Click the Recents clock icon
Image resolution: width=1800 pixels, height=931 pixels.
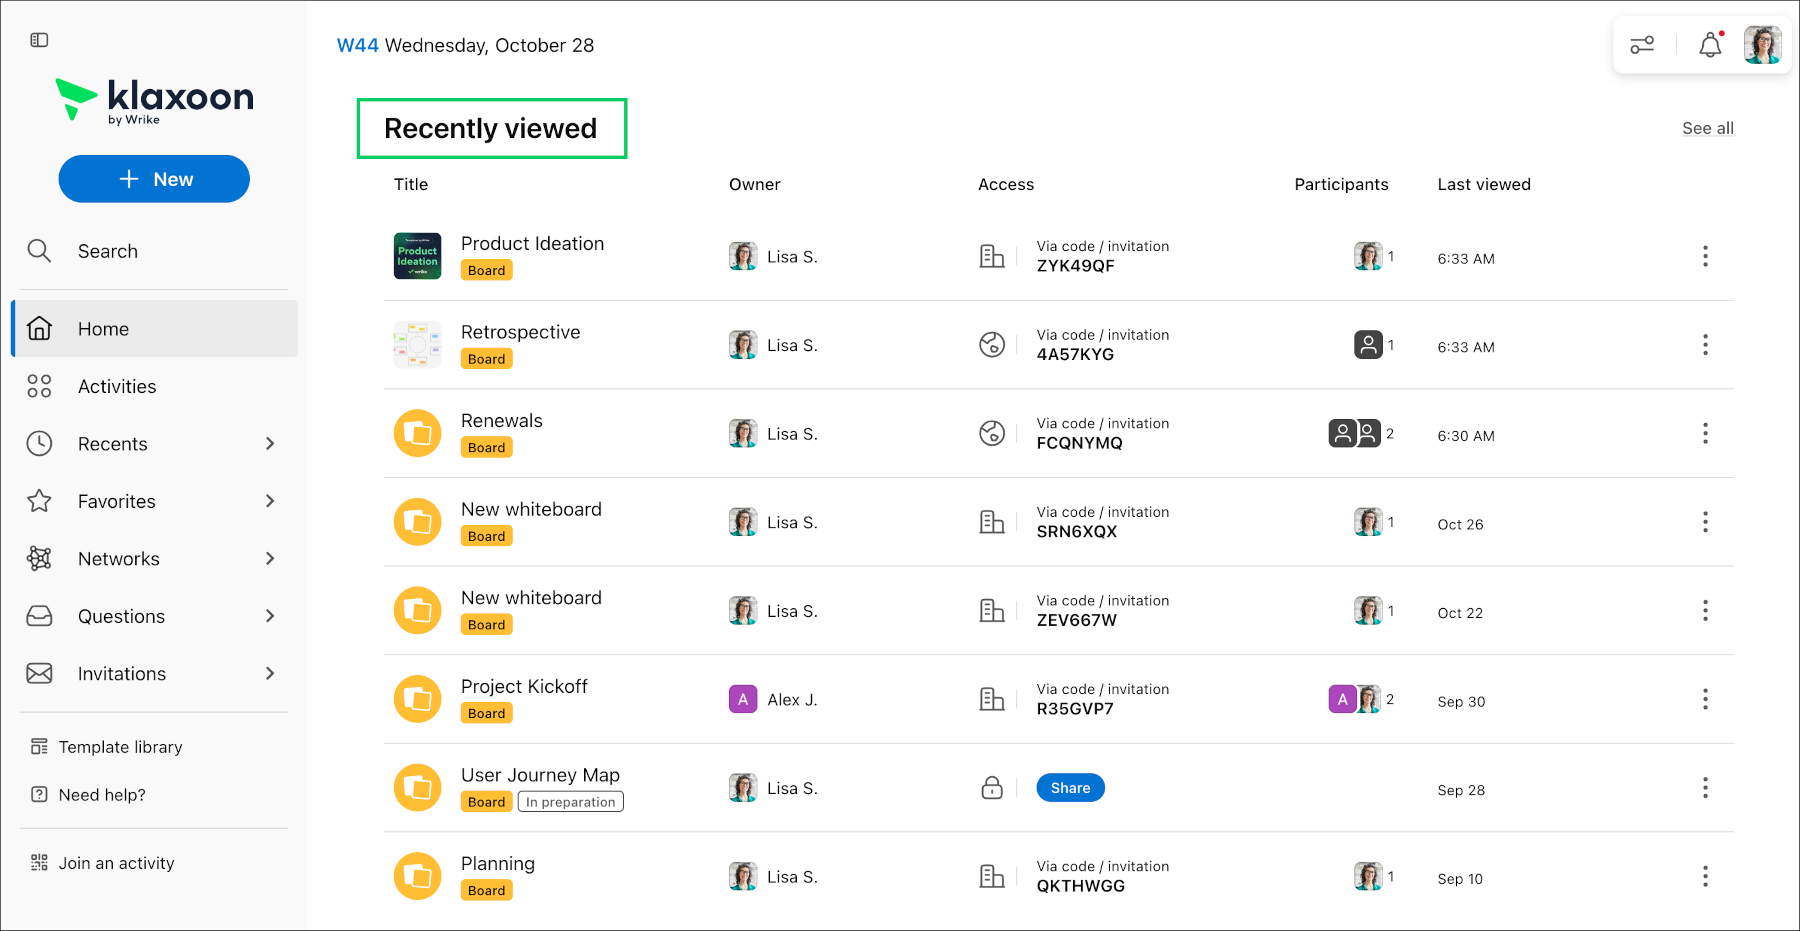point(39,443)
